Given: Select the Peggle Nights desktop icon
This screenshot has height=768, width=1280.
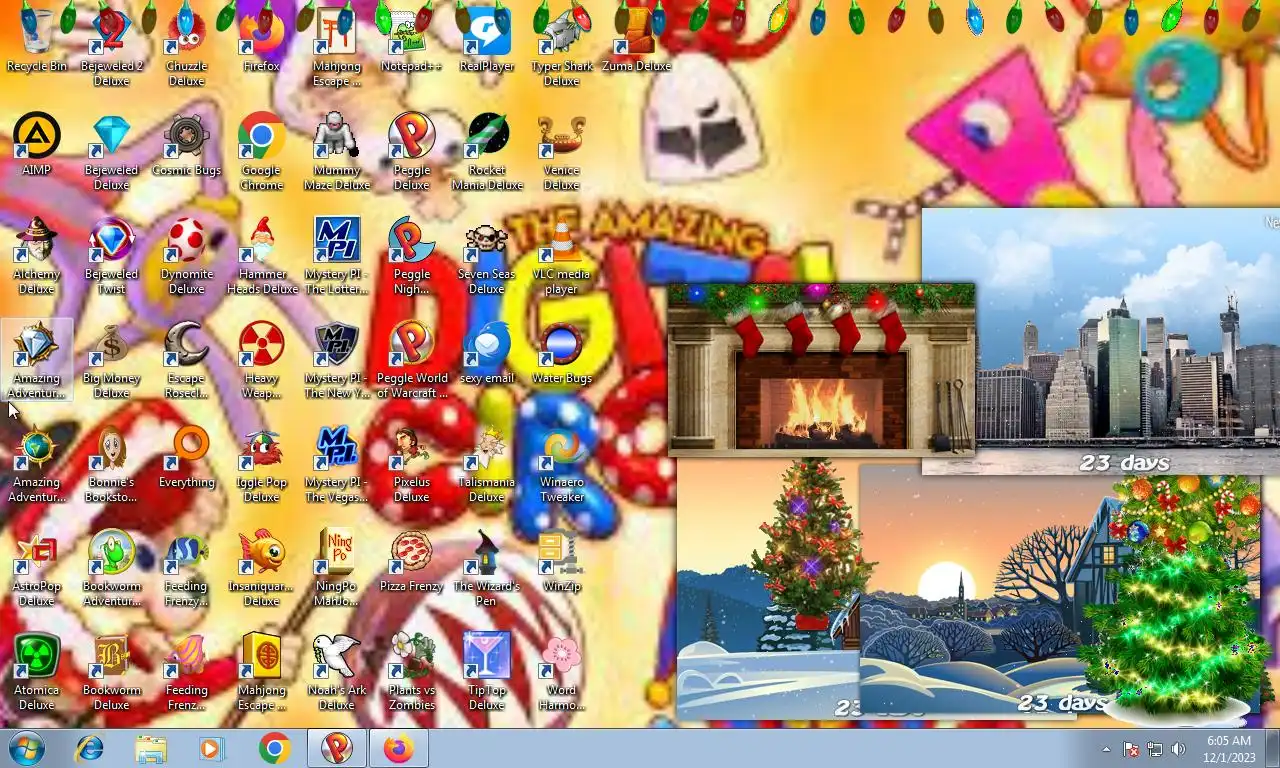Looking at the screenshot, I should point(411,256).
